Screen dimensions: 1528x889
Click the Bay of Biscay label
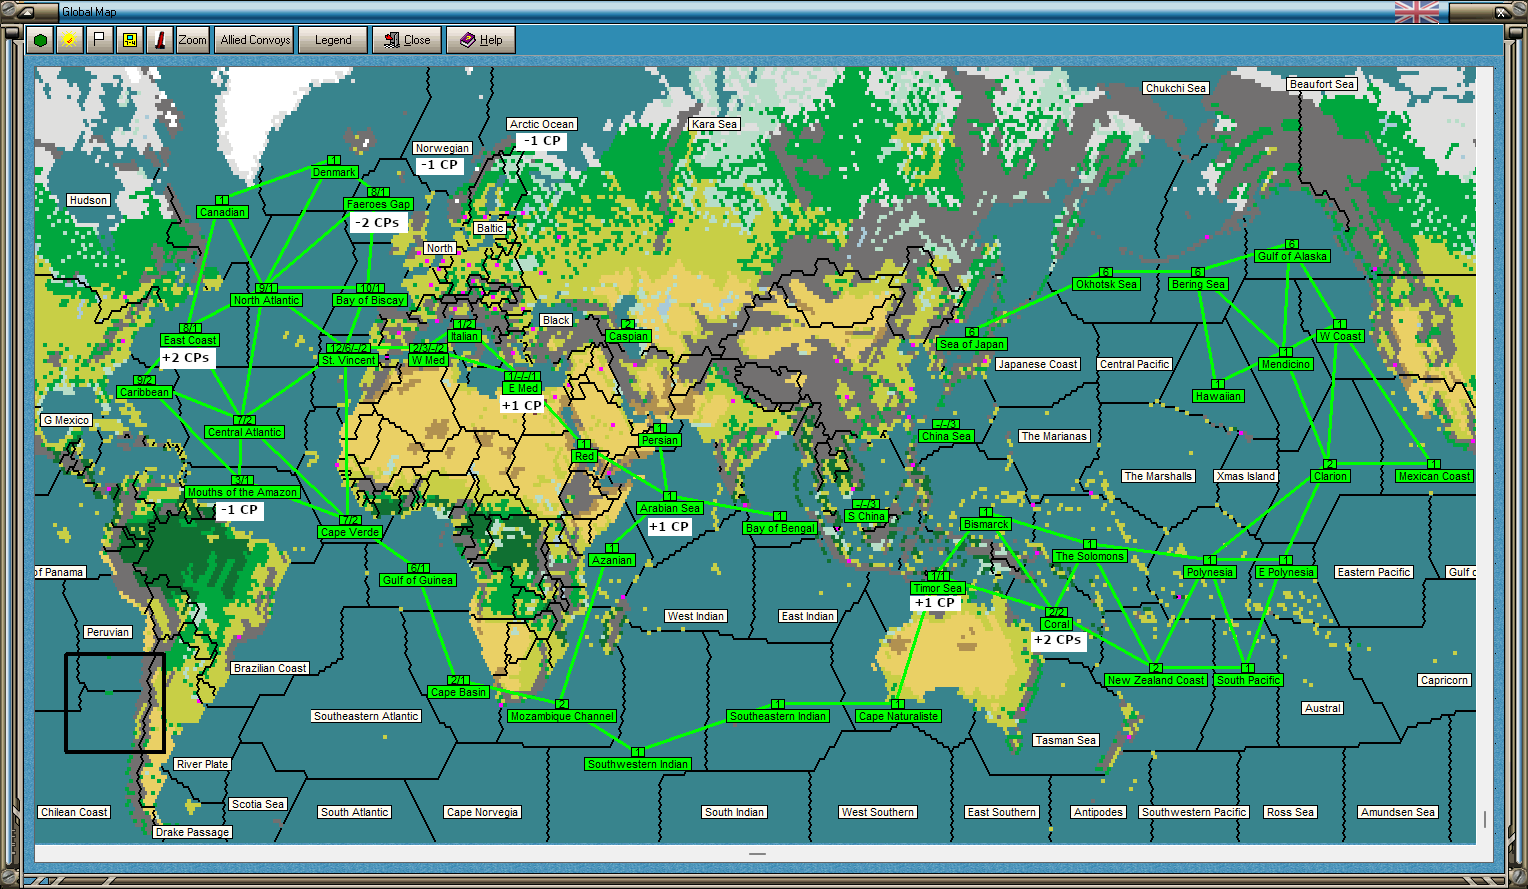tap(370, 300)
